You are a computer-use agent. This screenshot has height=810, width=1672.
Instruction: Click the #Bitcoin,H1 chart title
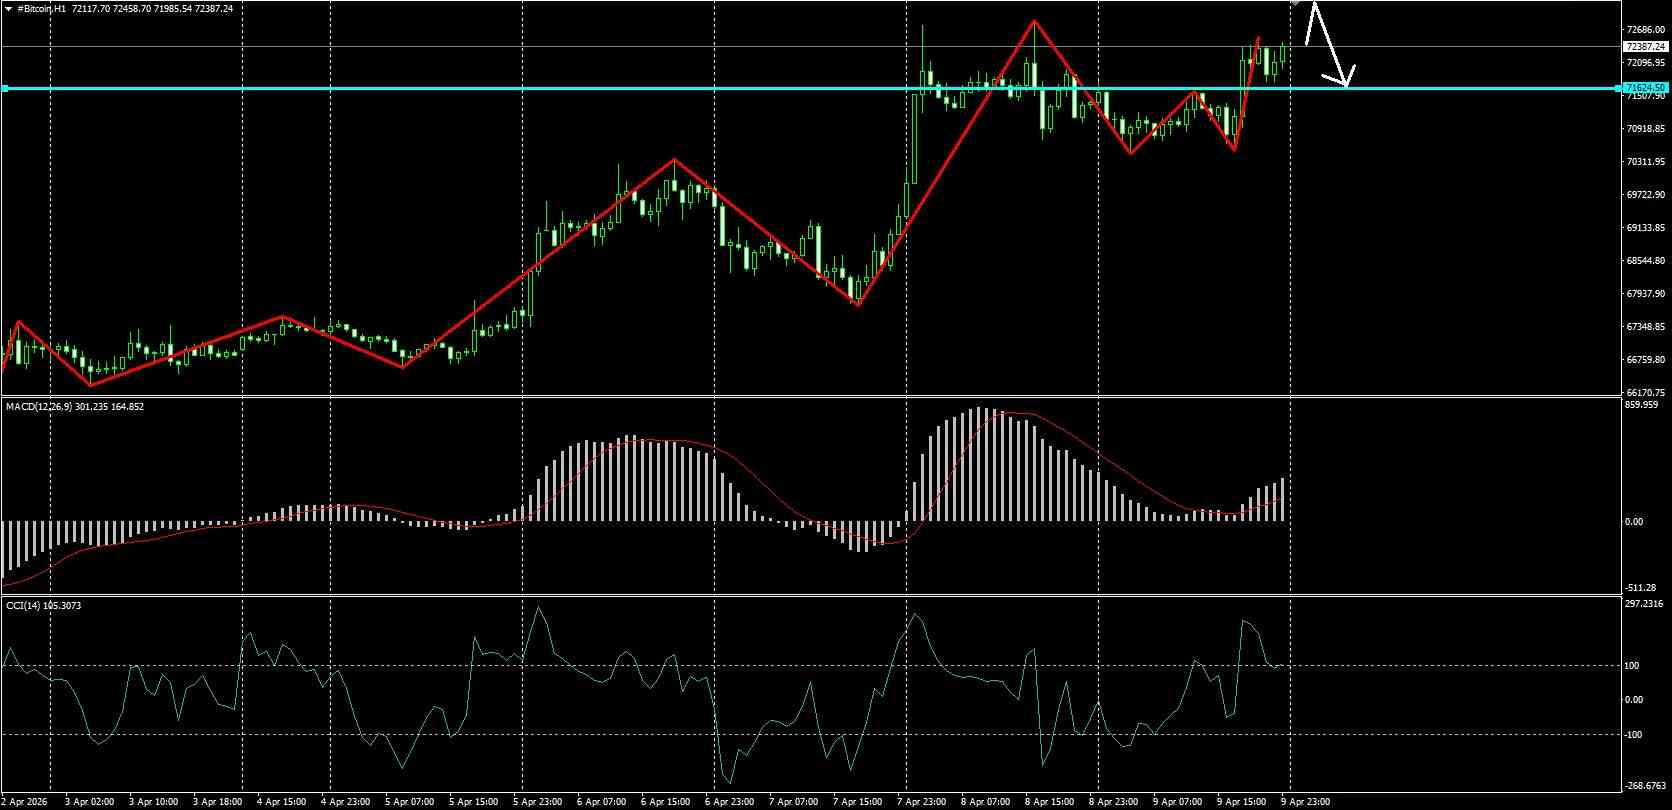point(42,8)
